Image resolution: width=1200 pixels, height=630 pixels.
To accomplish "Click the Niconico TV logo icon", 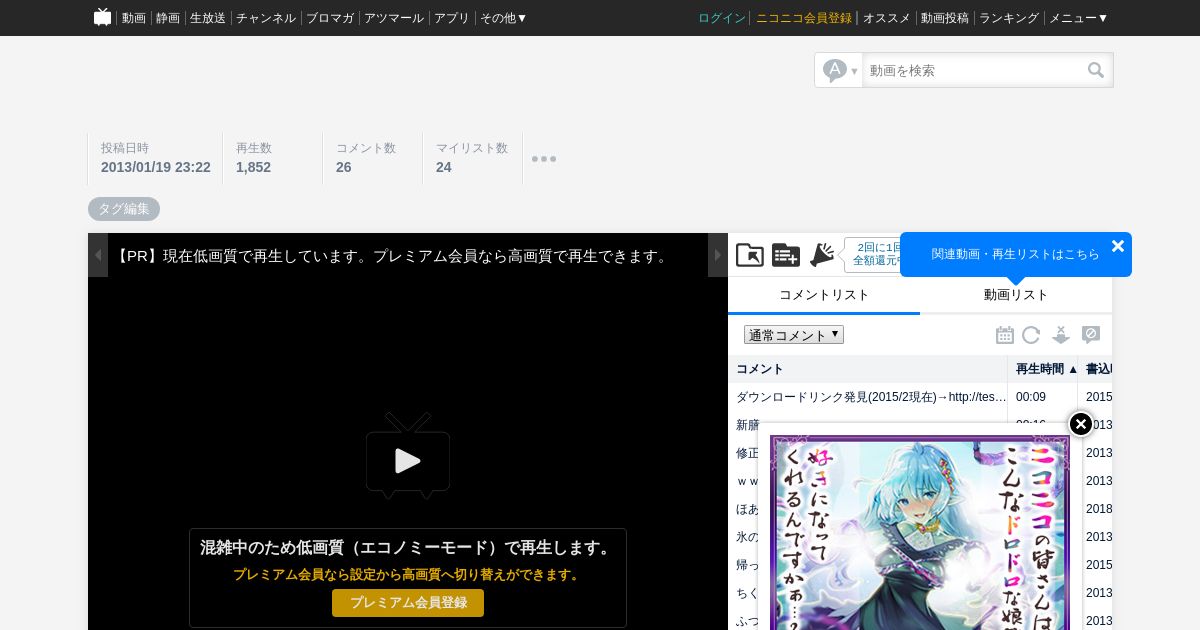I will (x=102, y=17).
